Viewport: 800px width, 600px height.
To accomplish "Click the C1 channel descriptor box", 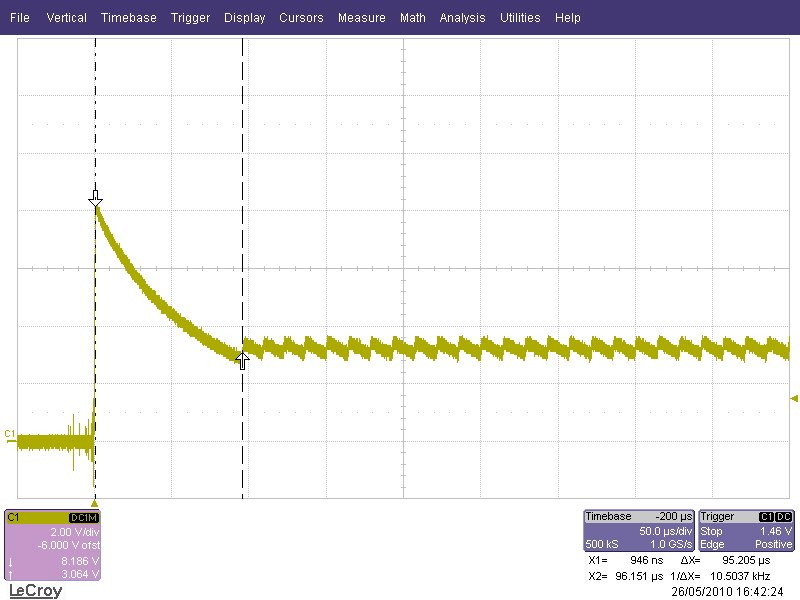I will pyautogui.click(x=53, y=545).
